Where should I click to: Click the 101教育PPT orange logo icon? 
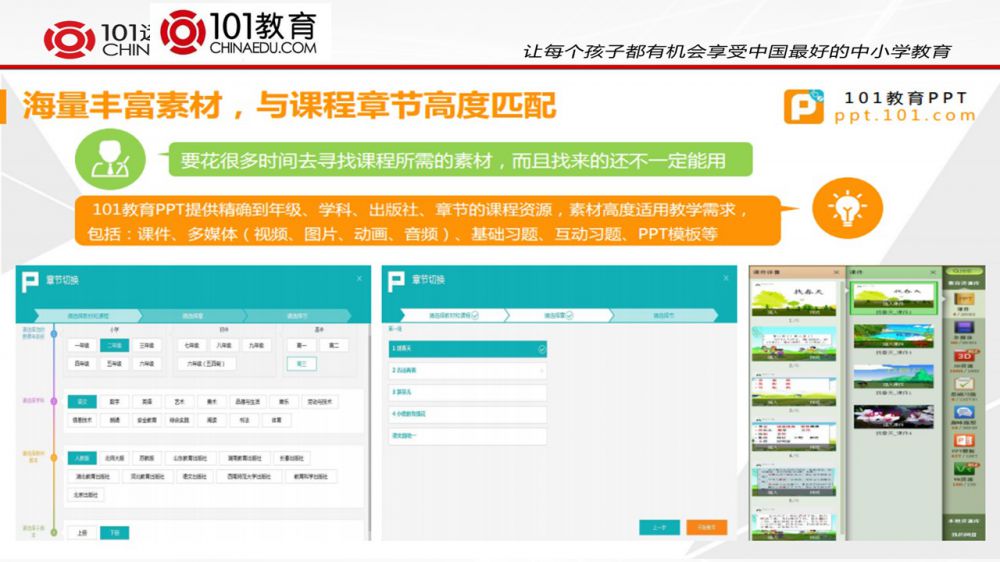pos(803,108)
